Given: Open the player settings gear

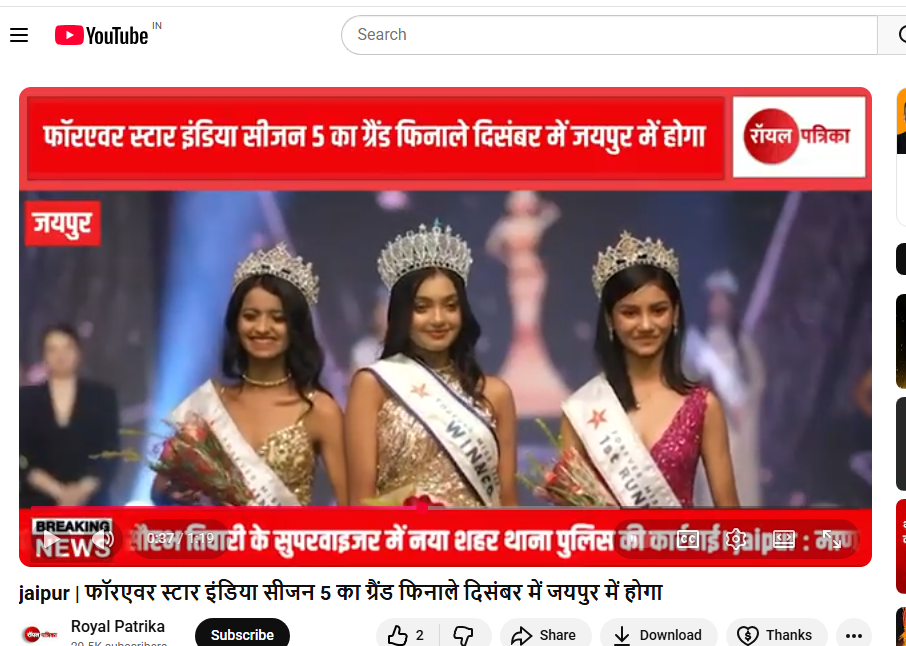Looking at the screenshot, I should (x=736, y=539).
